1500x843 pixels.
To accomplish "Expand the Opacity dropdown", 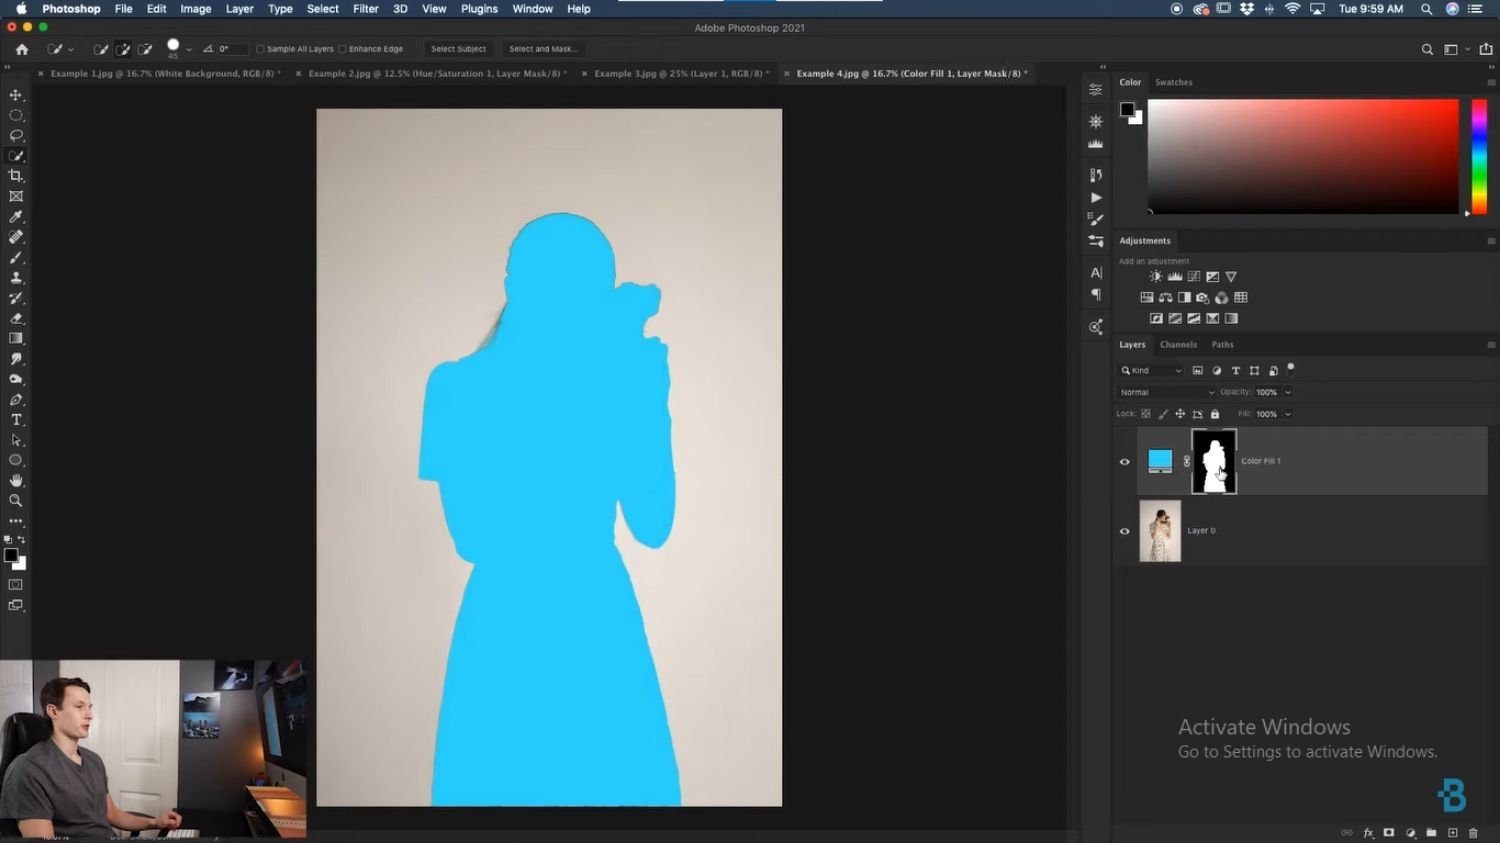I will click(x=1286, y=392).
